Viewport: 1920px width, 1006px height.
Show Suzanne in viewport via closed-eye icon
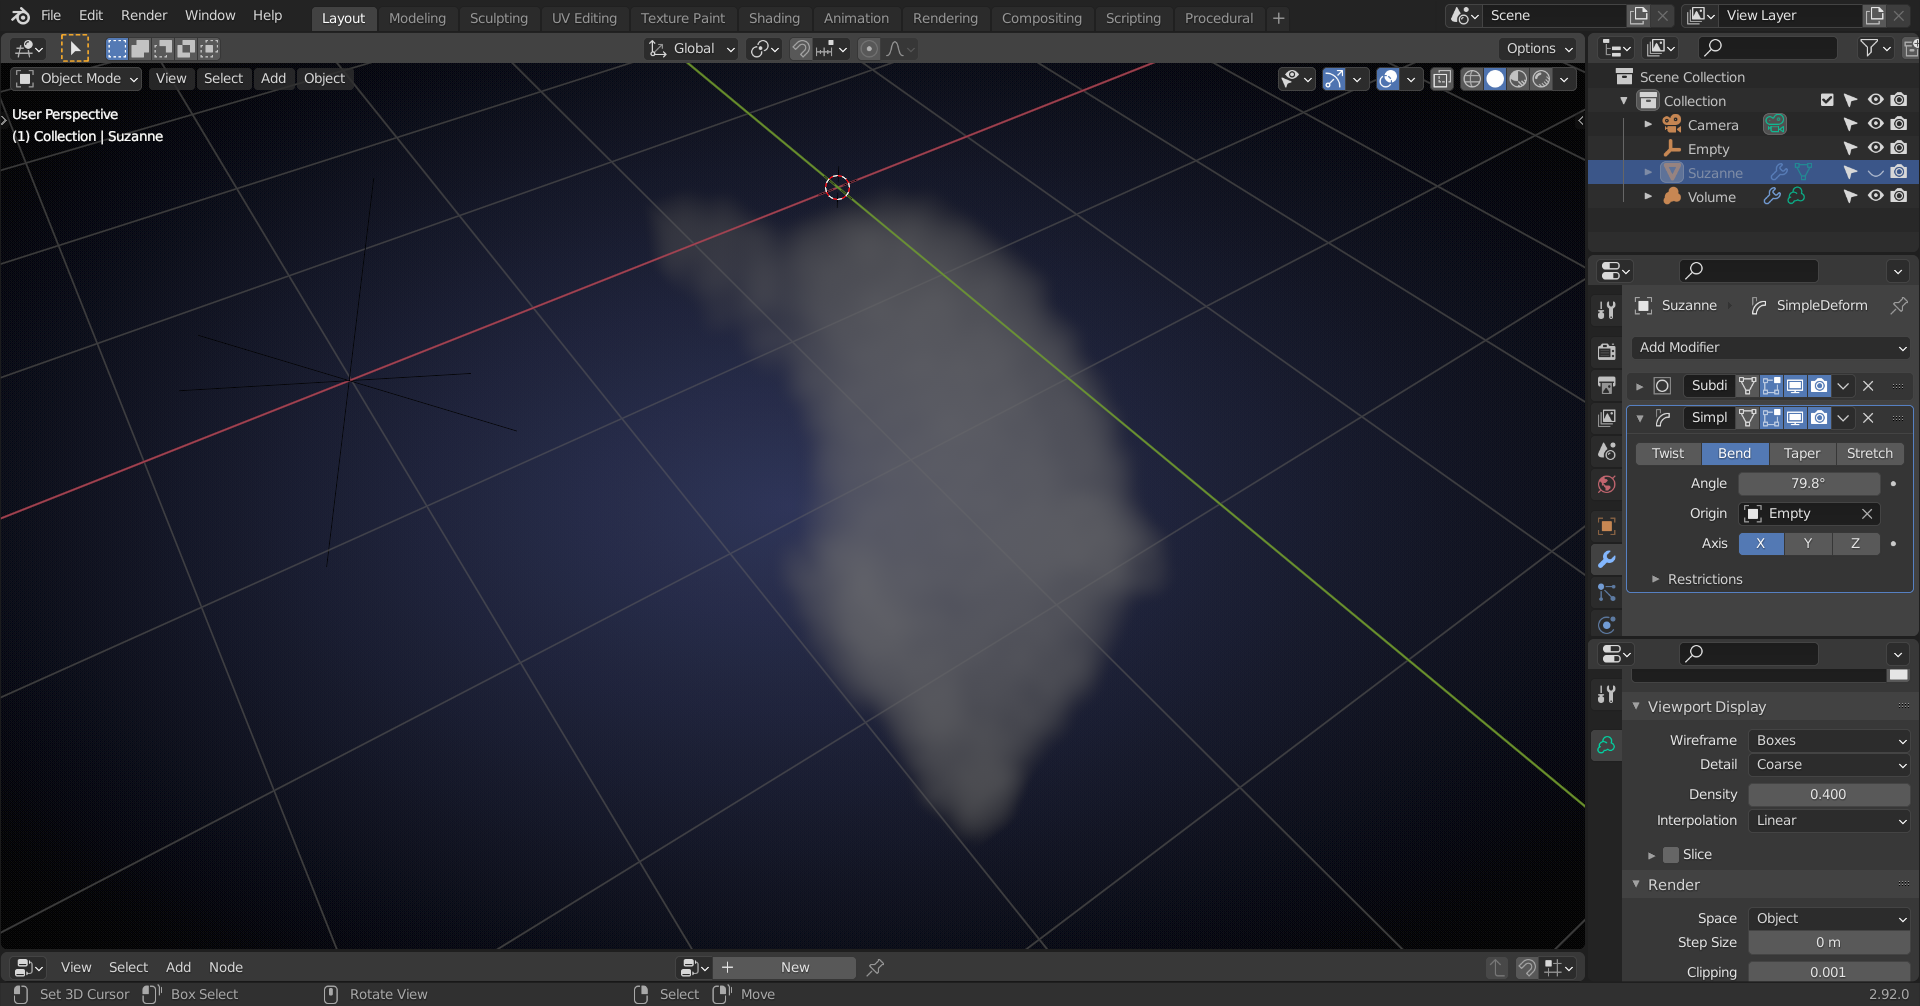click(1875, 173)
